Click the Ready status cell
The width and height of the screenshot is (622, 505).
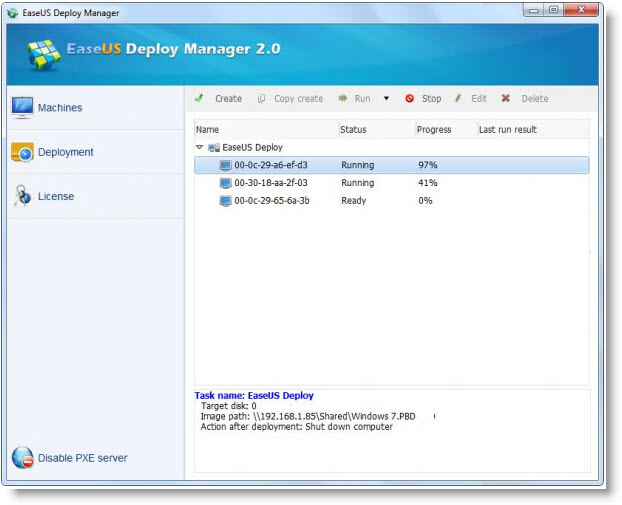click(353, 201)
